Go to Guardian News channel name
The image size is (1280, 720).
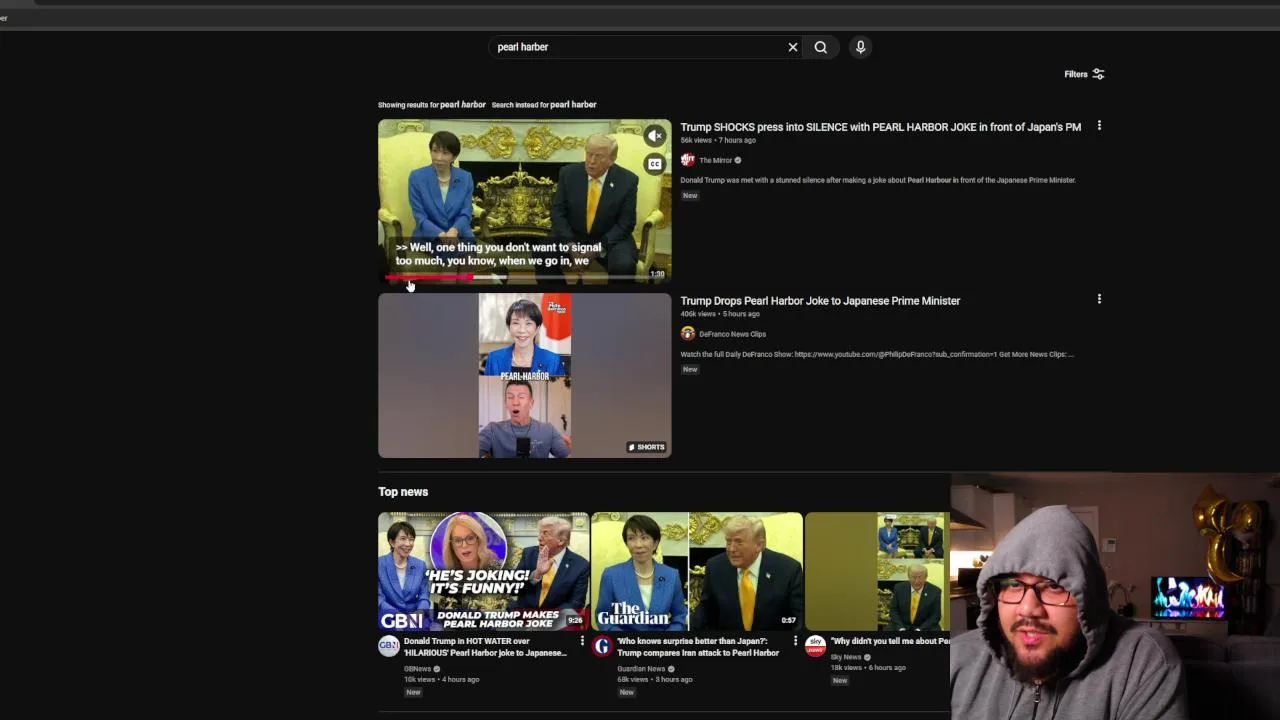641,669
